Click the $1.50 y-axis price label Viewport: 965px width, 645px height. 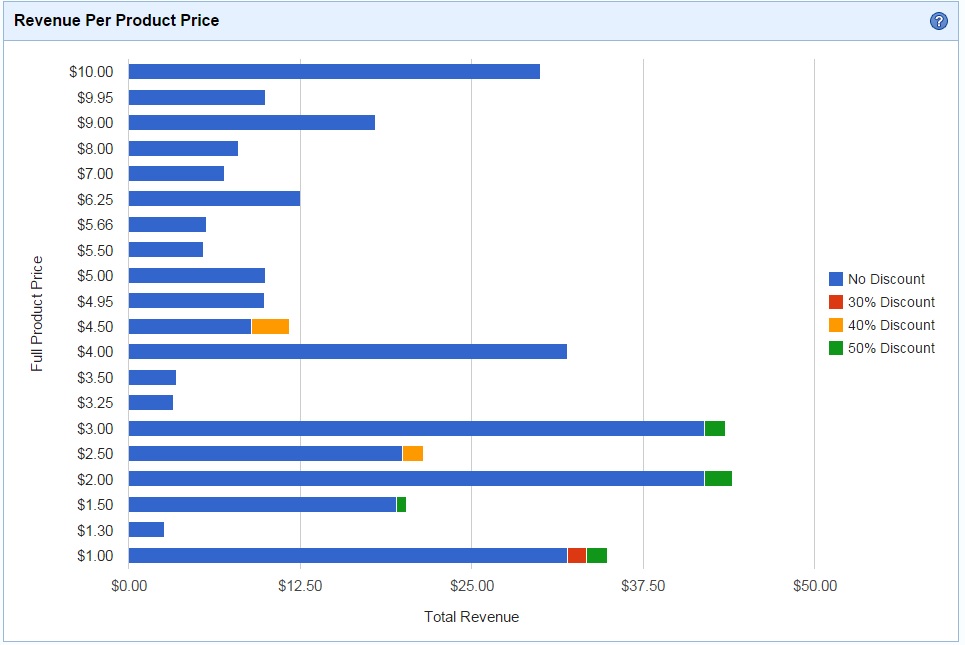tap(95, 505)
